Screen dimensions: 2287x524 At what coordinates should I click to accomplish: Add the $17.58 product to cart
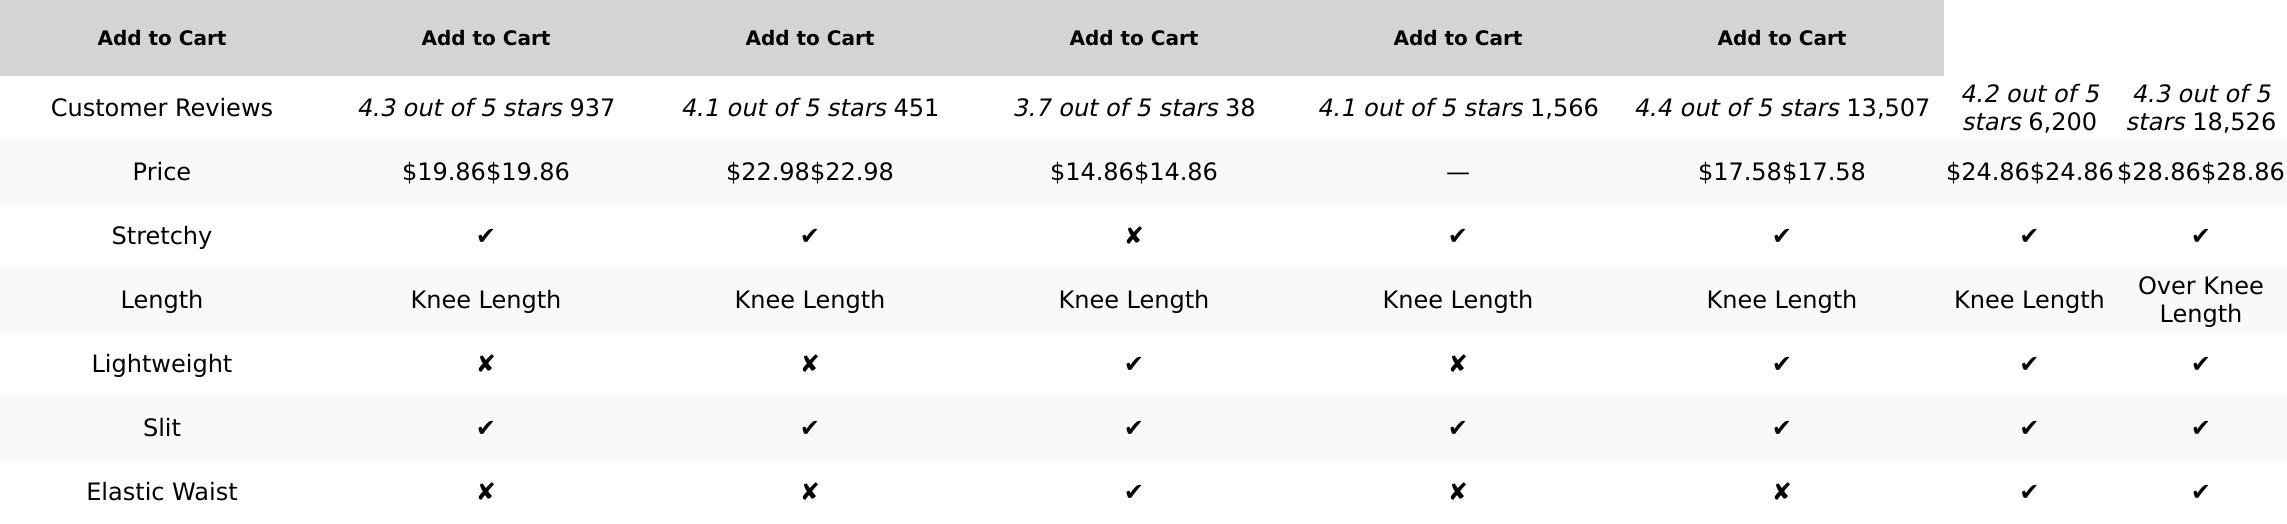tap(1781, 38)
